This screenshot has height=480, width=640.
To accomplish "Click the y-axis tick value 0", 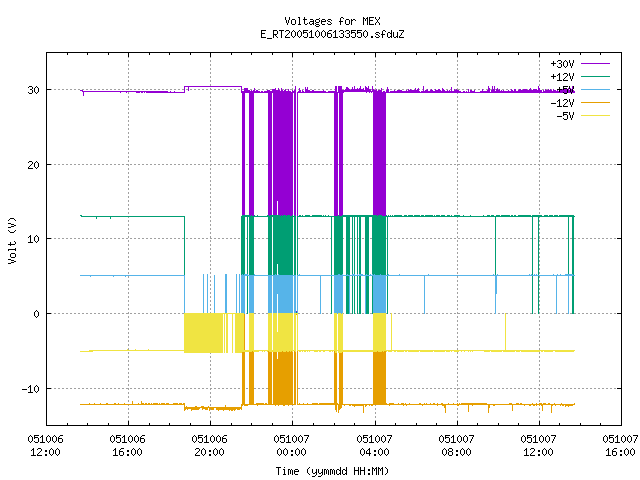I will click(x=37, y=314).
